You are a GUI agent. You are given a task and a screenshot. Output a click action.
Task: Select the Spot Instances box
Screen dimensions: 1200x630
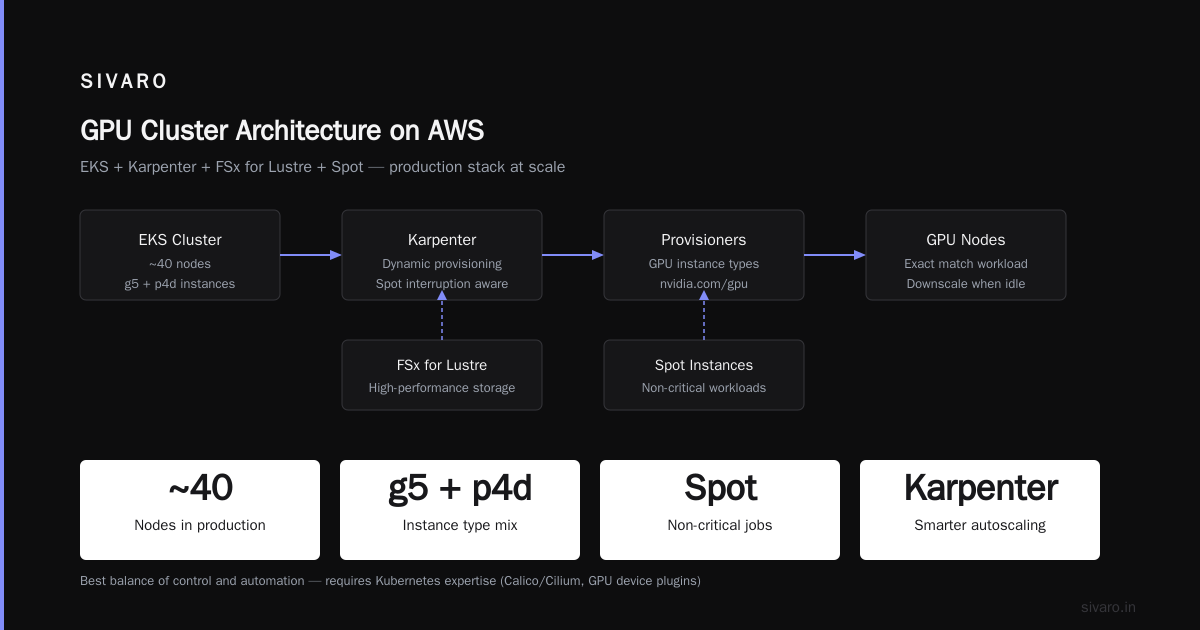coord(704,375)
